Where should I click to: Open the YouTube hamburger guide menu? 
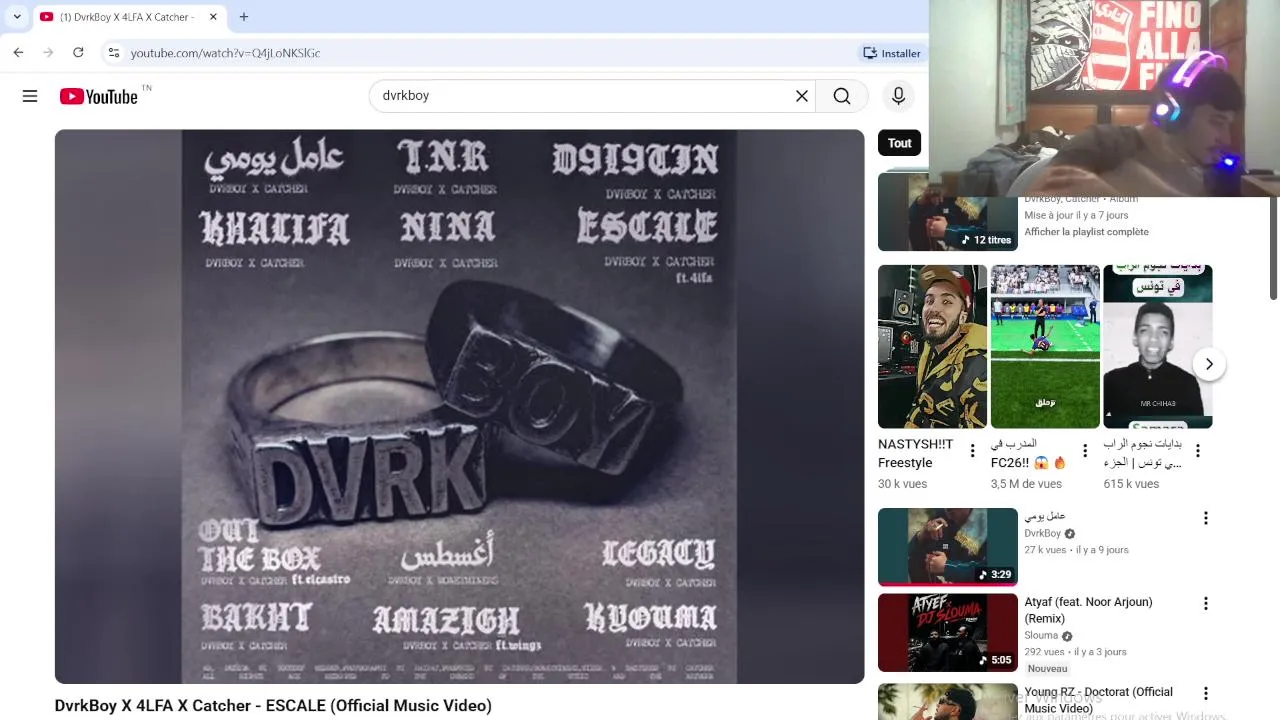click(x=30, y=96)
